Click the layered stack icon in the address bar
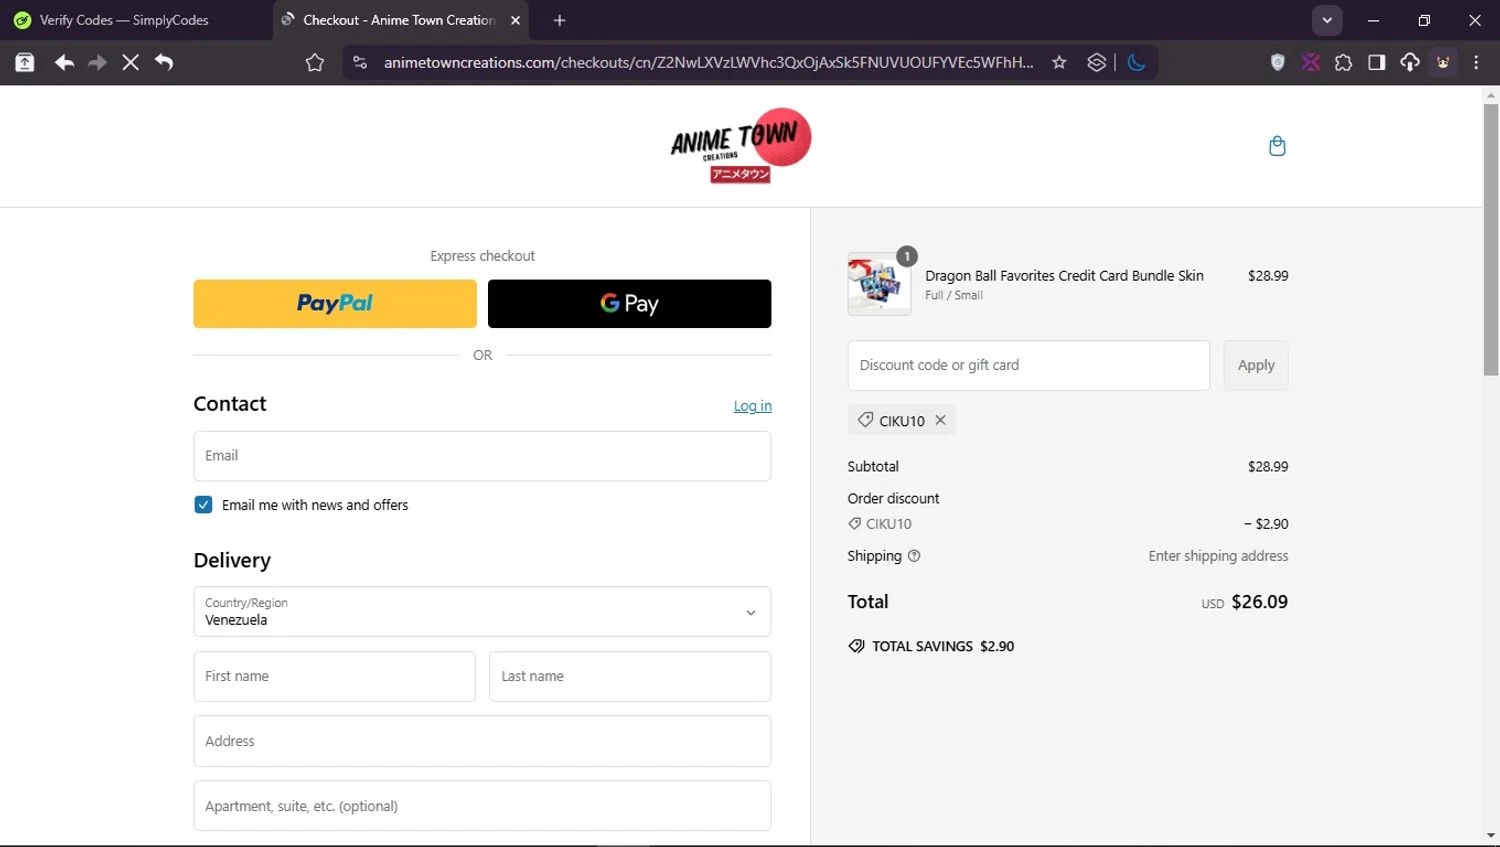 pos(1097,62)
